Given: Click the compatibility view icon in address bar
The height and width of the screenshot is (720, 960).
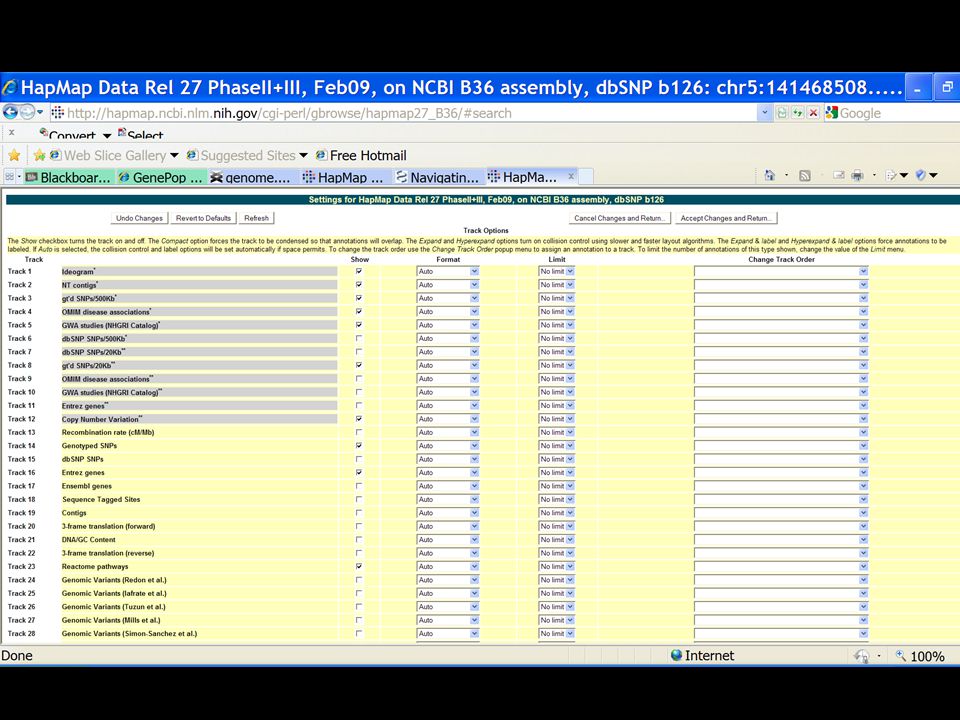Looking at the screenshot, I should tap(782, 113).
